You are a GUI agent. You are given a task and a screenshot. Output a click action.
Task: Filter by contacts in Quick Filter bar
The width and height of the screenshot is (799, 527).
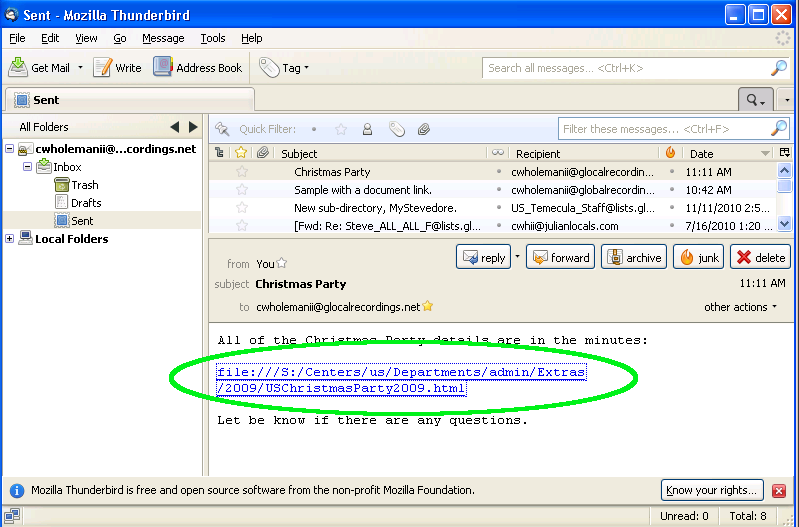coord(367,129)
